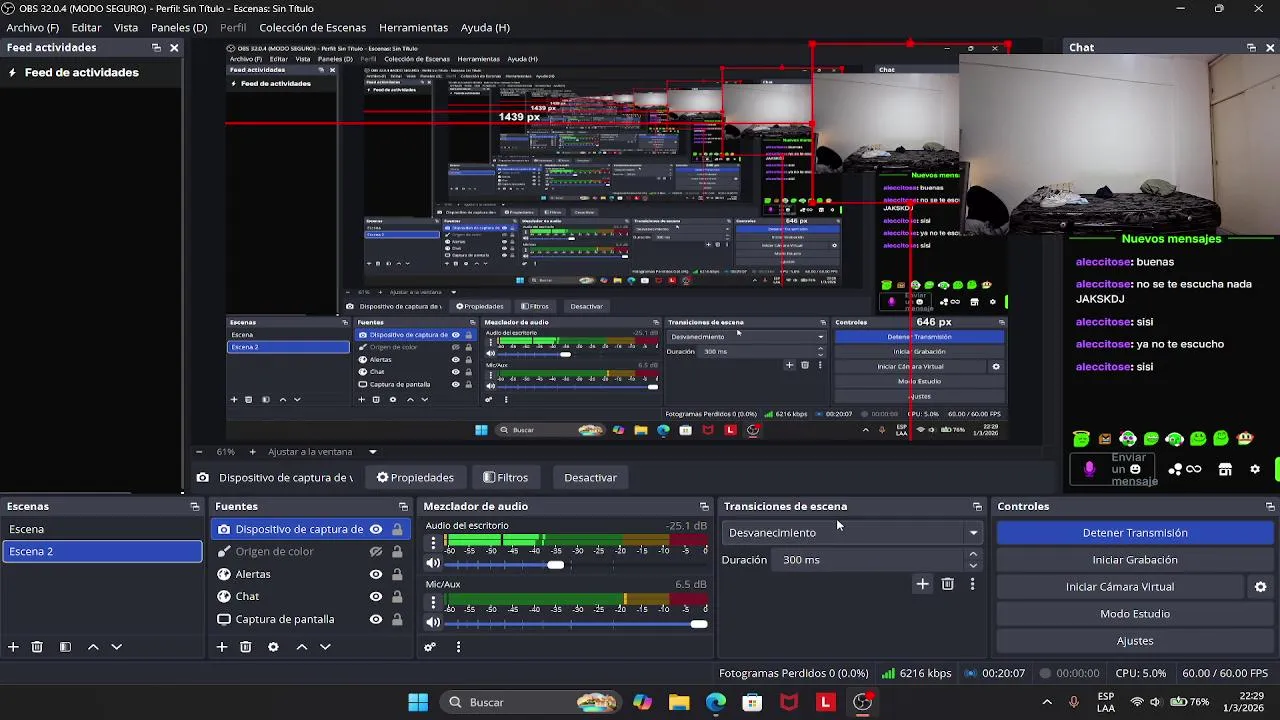Undock the Escenas panel

click(x=195, y=507)
